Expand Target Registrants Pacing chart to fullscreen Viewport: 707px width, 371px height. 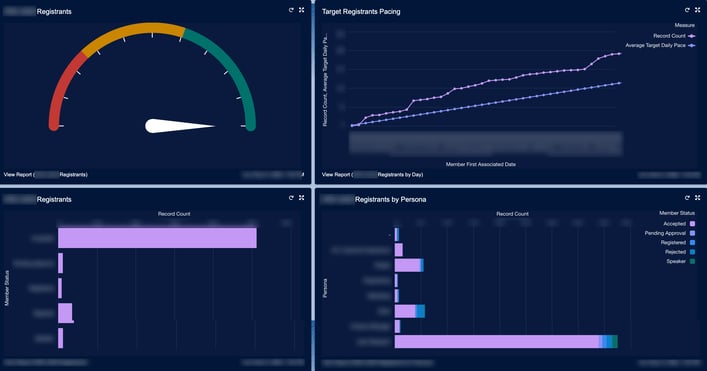698,10
